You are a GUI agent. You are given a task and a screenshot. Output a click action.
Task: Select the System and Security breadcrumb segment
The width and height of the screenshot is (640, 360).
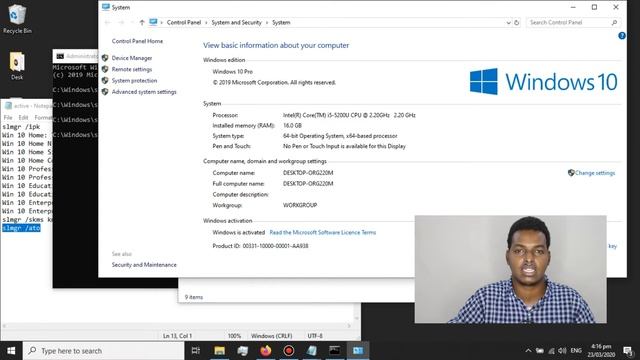click(x=236, y=22)
